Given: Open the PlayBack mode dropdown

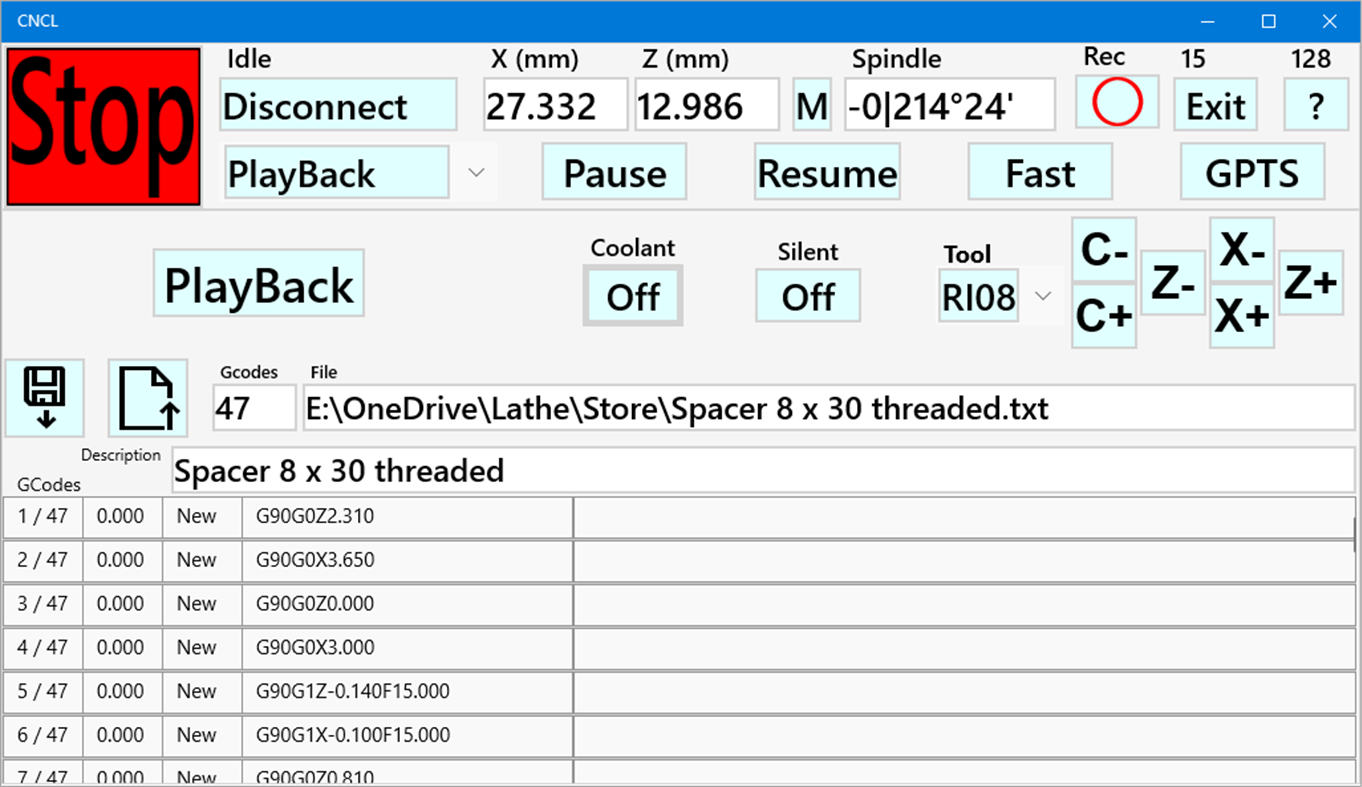Looking at the screenshot, I should (336, 171).
